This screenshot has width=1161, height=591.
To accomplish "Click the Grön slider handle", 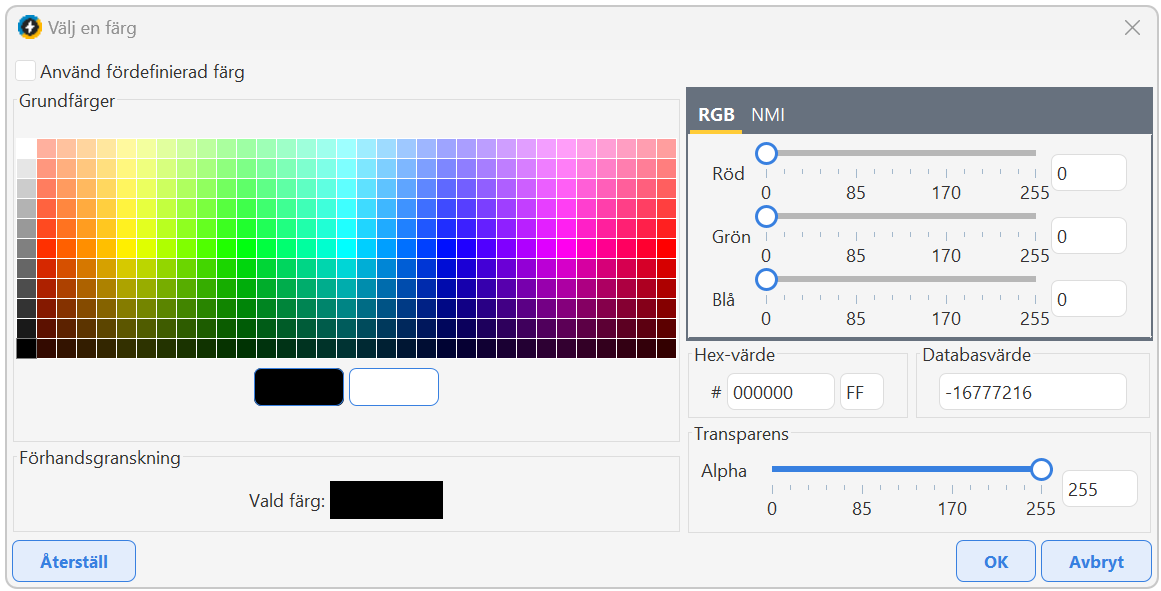I will click(766, 216).
